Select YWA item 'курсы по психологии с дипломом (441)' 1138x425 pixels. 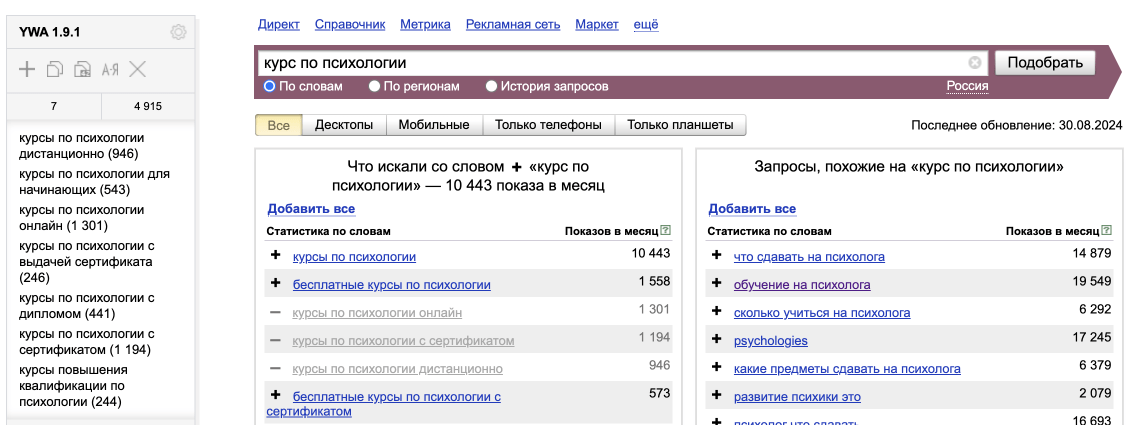coord(86,306)
